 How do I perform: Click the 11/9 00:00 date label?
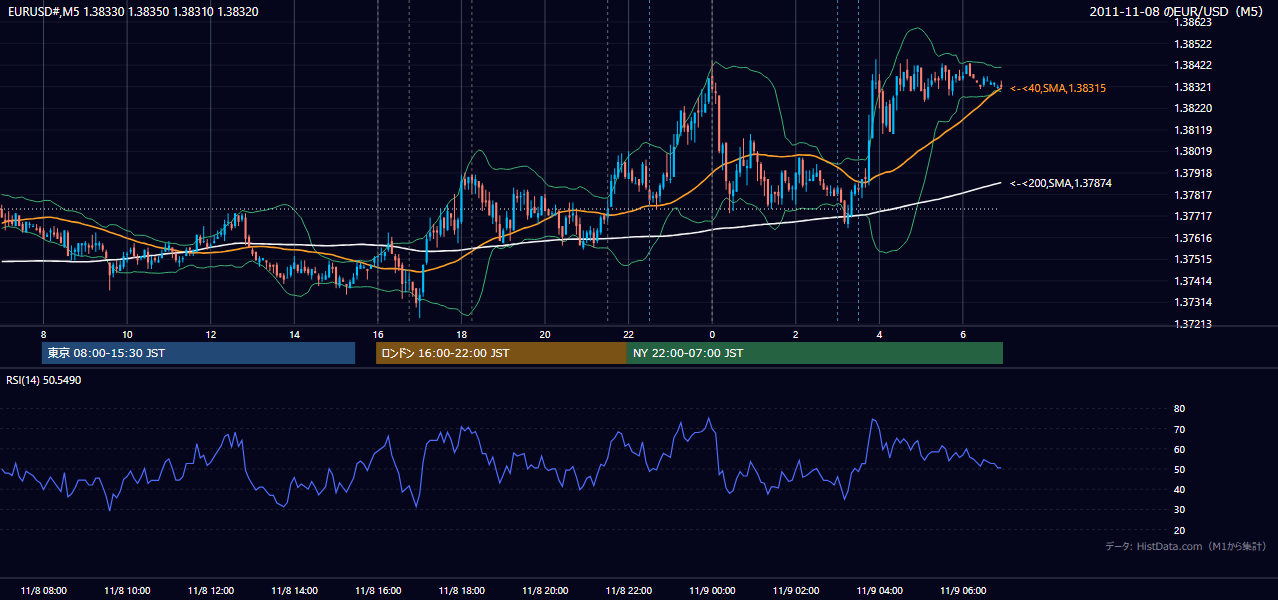coord(712,591)
